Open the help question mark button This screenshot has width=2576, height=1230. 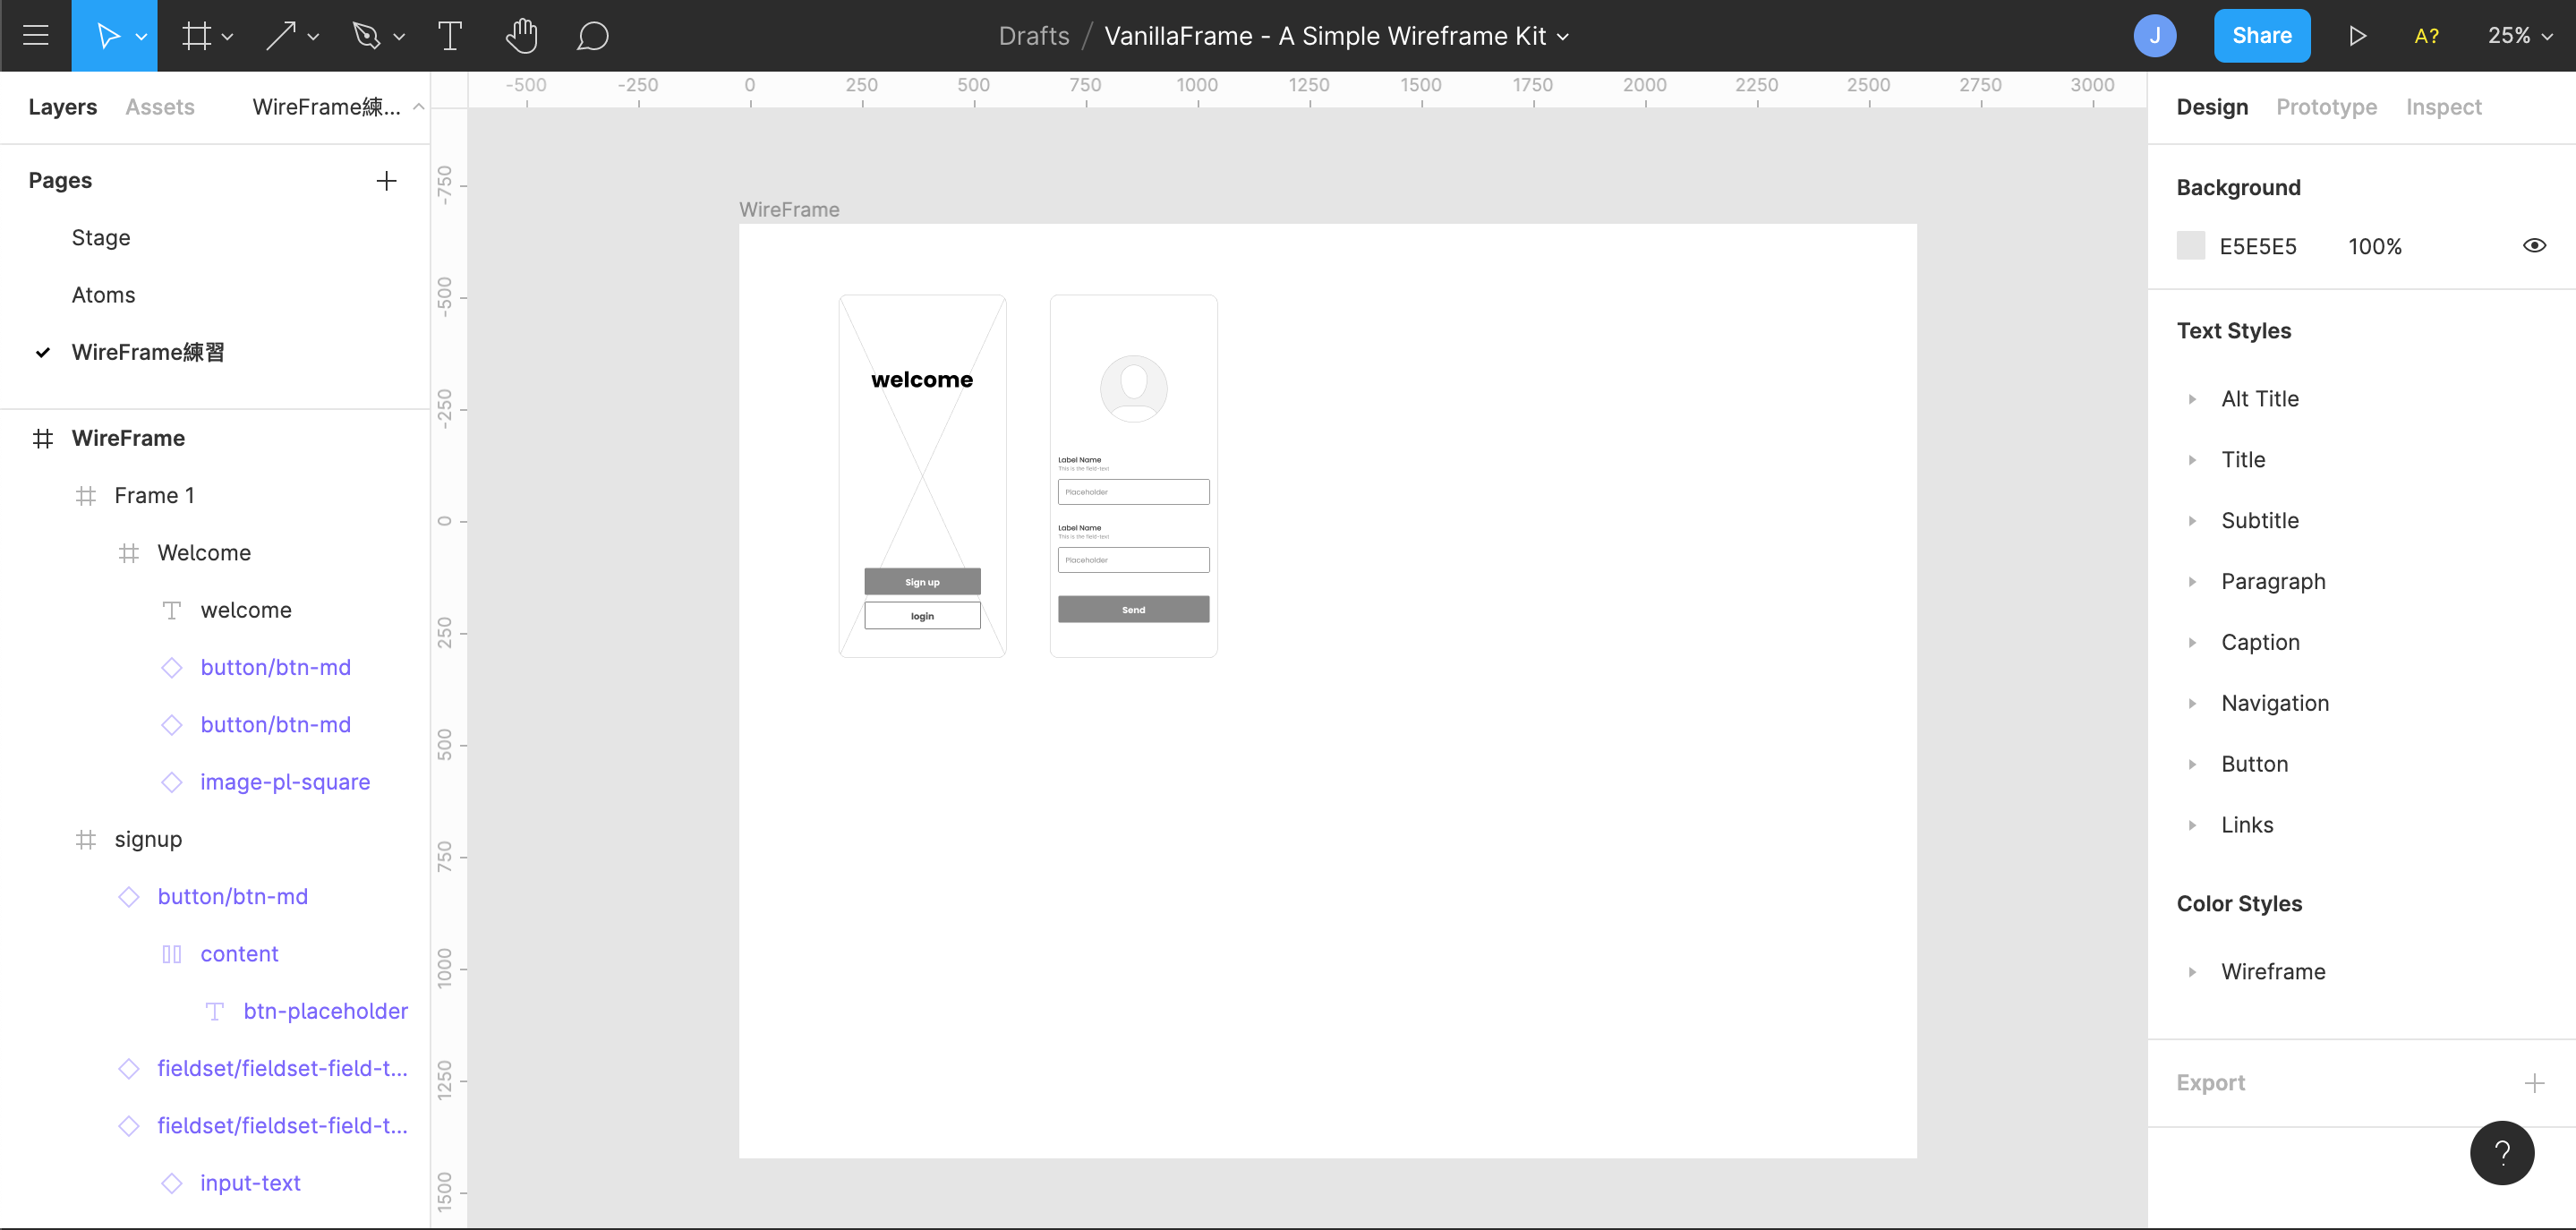point(2501,1153)
